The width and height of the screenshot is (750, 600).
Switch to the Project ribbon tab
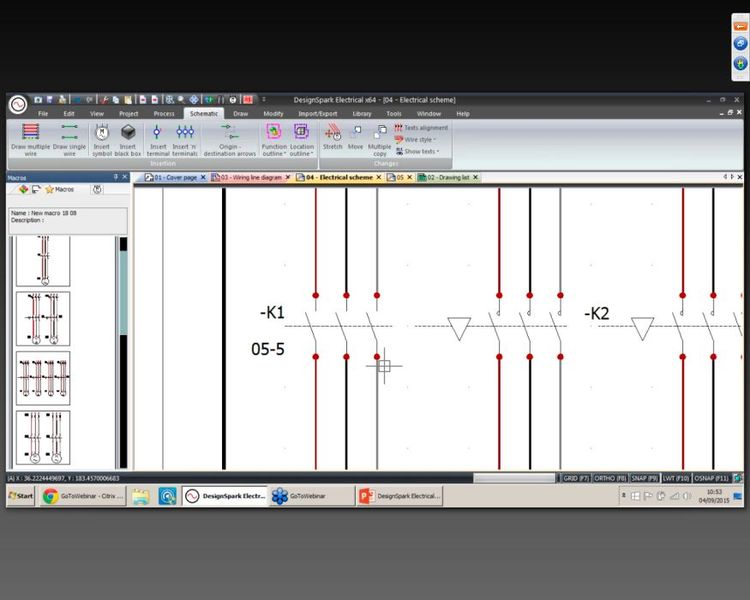point(129,114)
